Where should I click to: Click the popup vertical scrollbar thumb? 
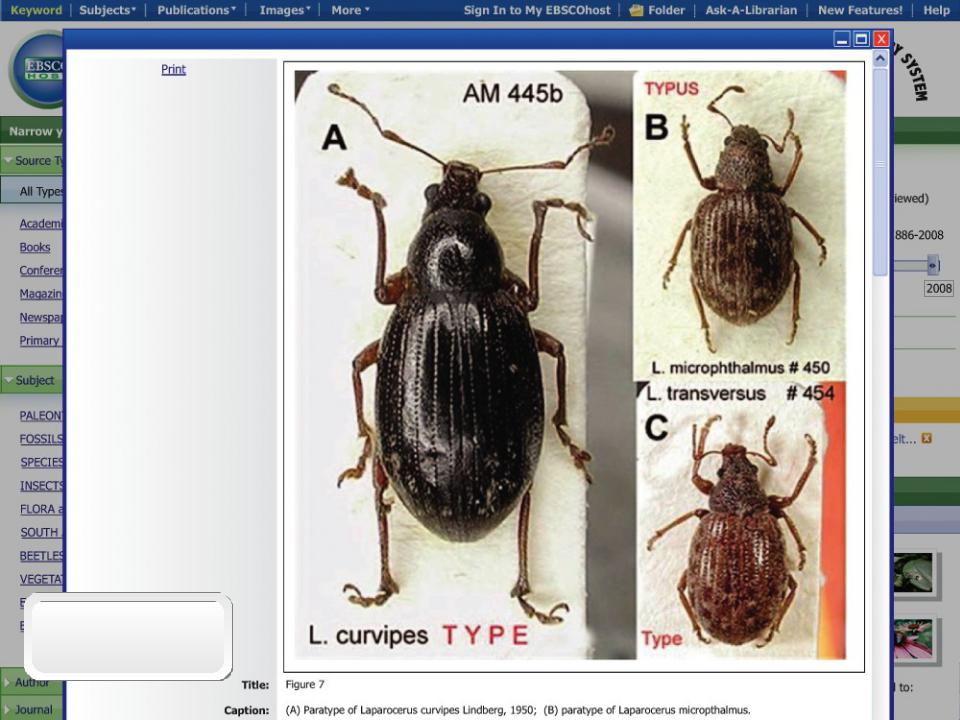880,171
